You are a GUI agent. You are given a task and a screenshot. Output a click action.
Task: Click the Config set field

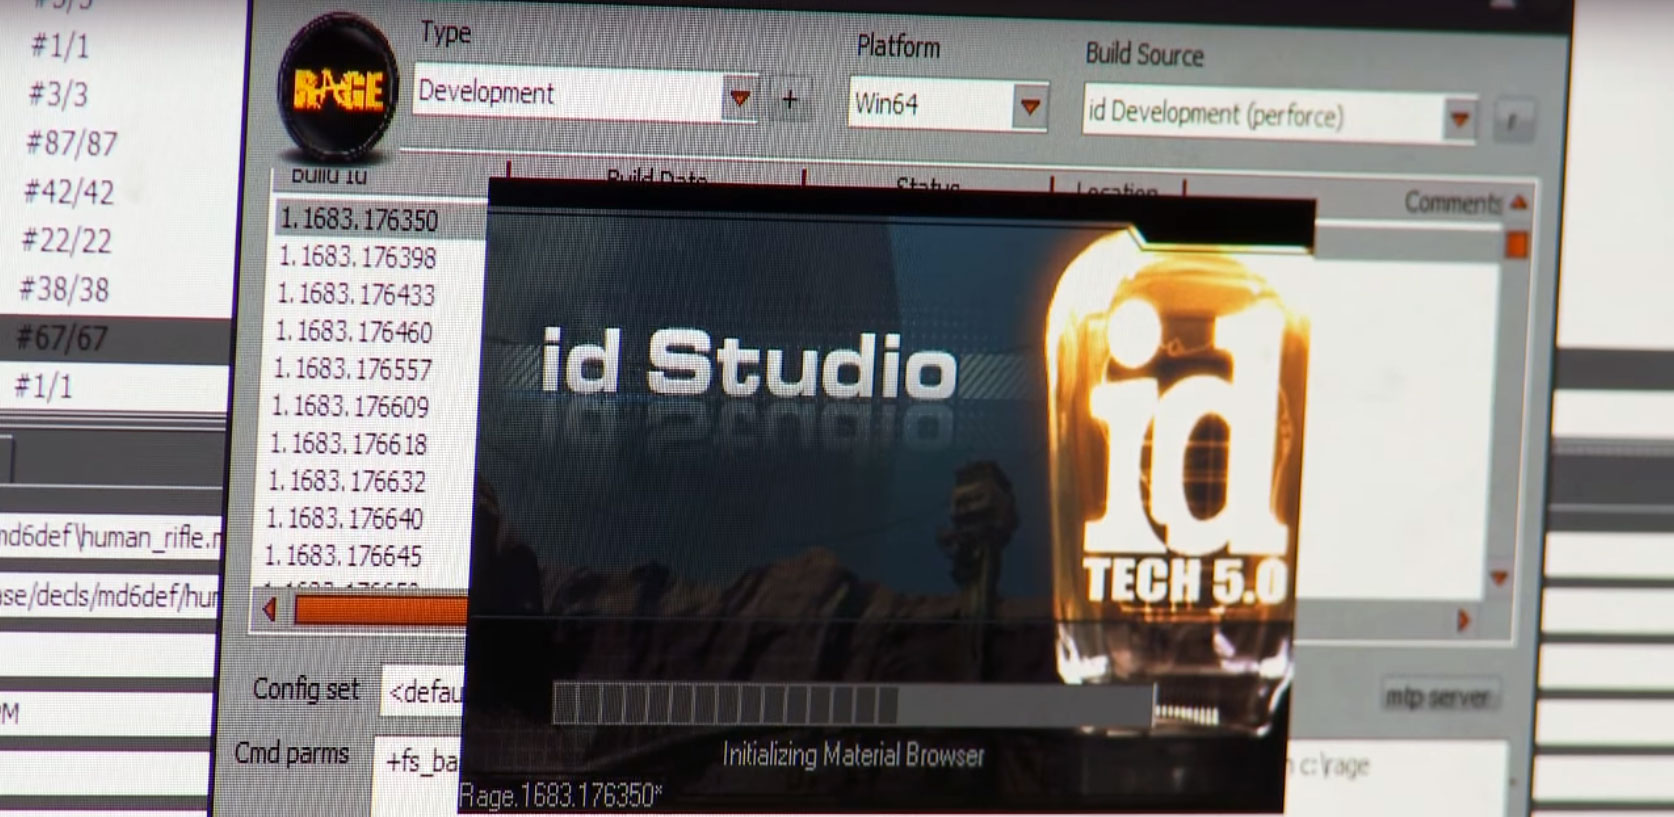422,692
